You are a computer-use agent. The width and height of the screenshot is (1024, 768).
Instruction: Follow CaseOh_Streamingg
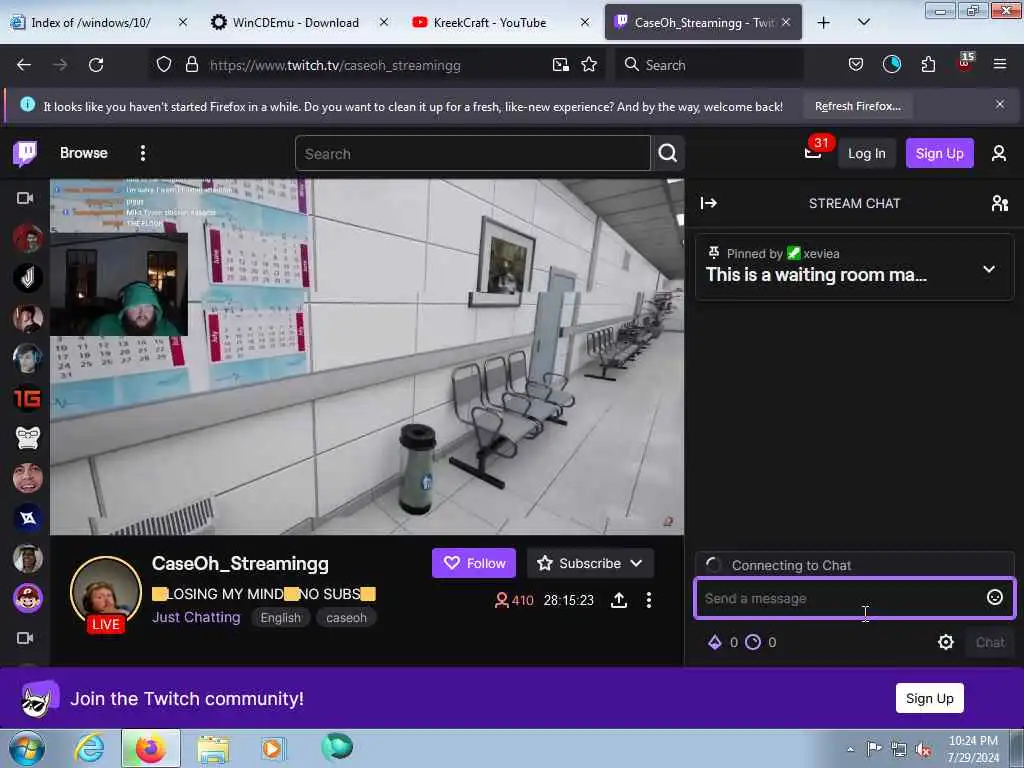[474, 563]
